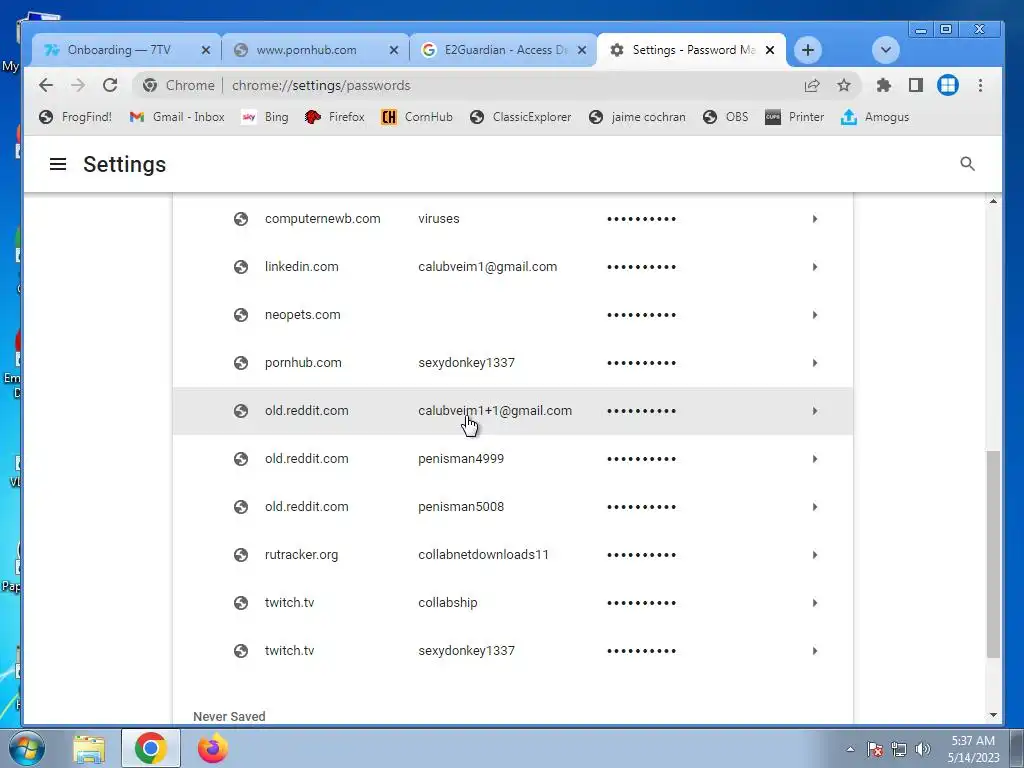The height and width of the screenshot is (768, 1024).
Task: Open the volume speaker tray icon
Action: click(923, 749)
